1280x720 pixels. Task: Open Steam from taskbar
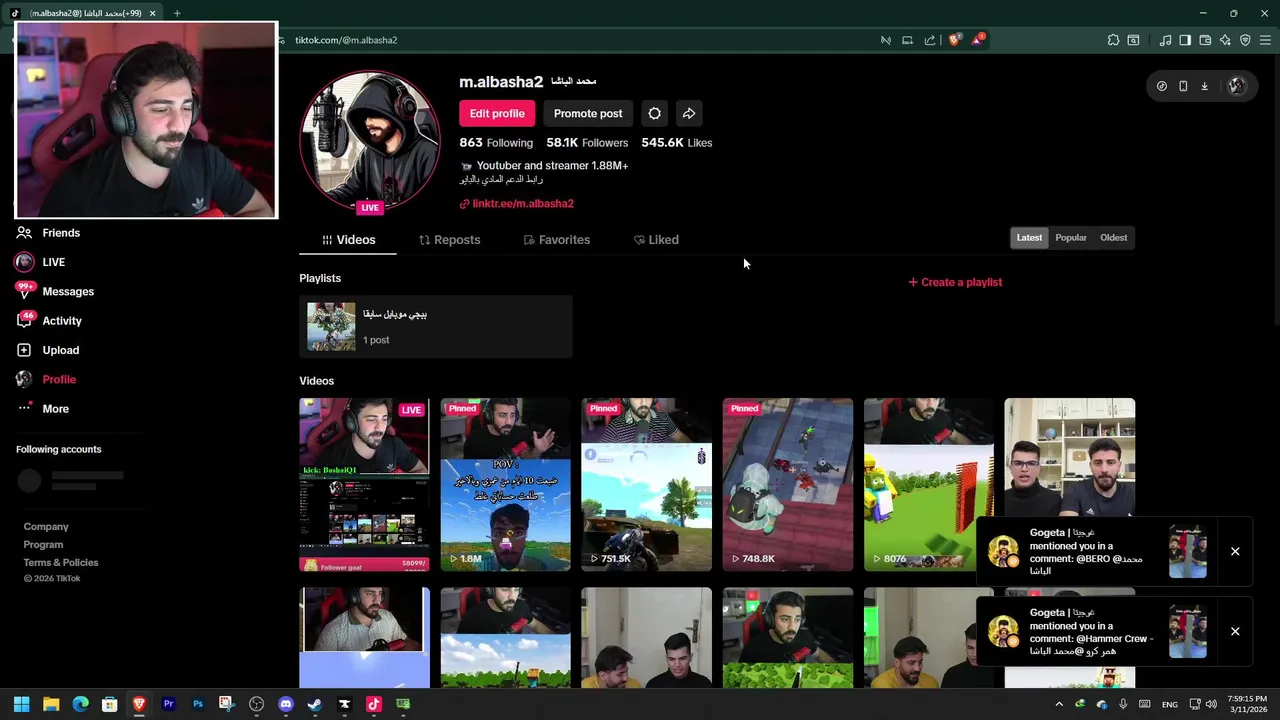click(315, 704)
